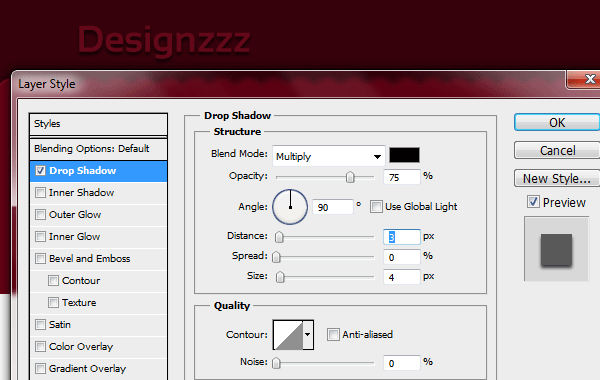Image resolution: width=600 pixels, height=380 pixels.
Task: Click the Size slider handle
Action: tap(280, 277)
